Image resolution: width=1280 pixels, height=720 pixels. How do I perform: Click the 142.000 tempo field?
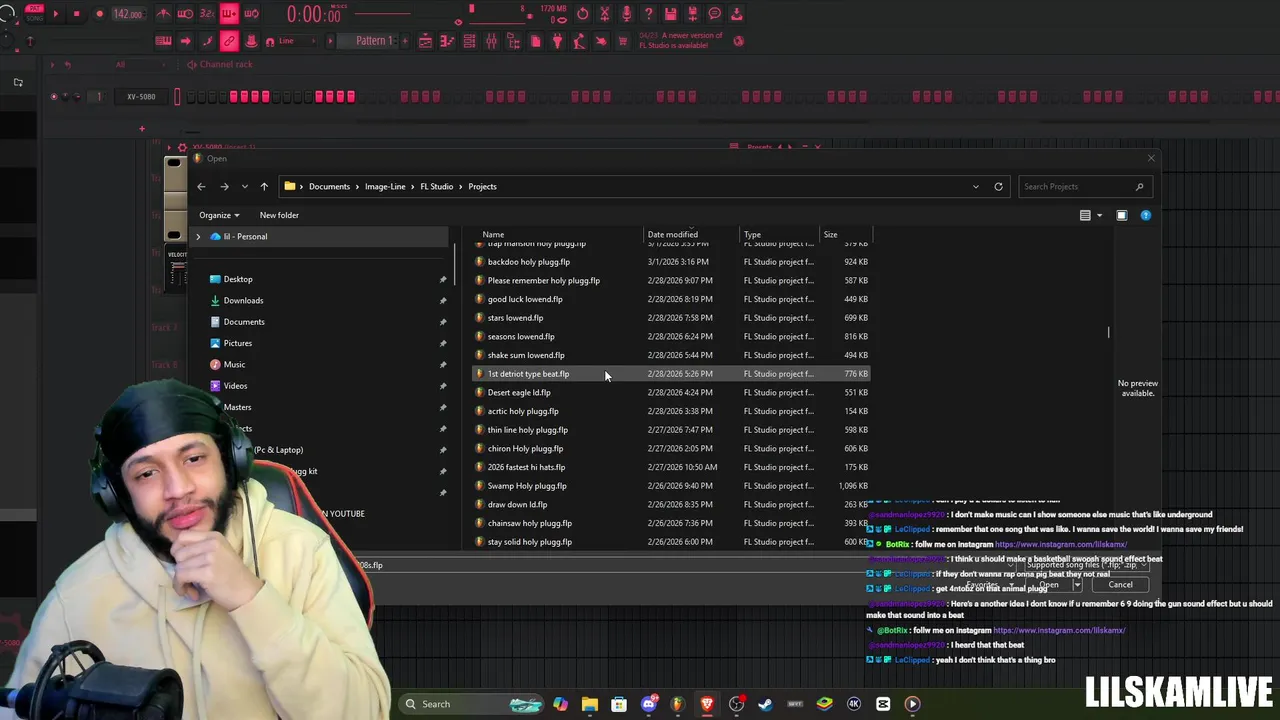coord(128,14)
